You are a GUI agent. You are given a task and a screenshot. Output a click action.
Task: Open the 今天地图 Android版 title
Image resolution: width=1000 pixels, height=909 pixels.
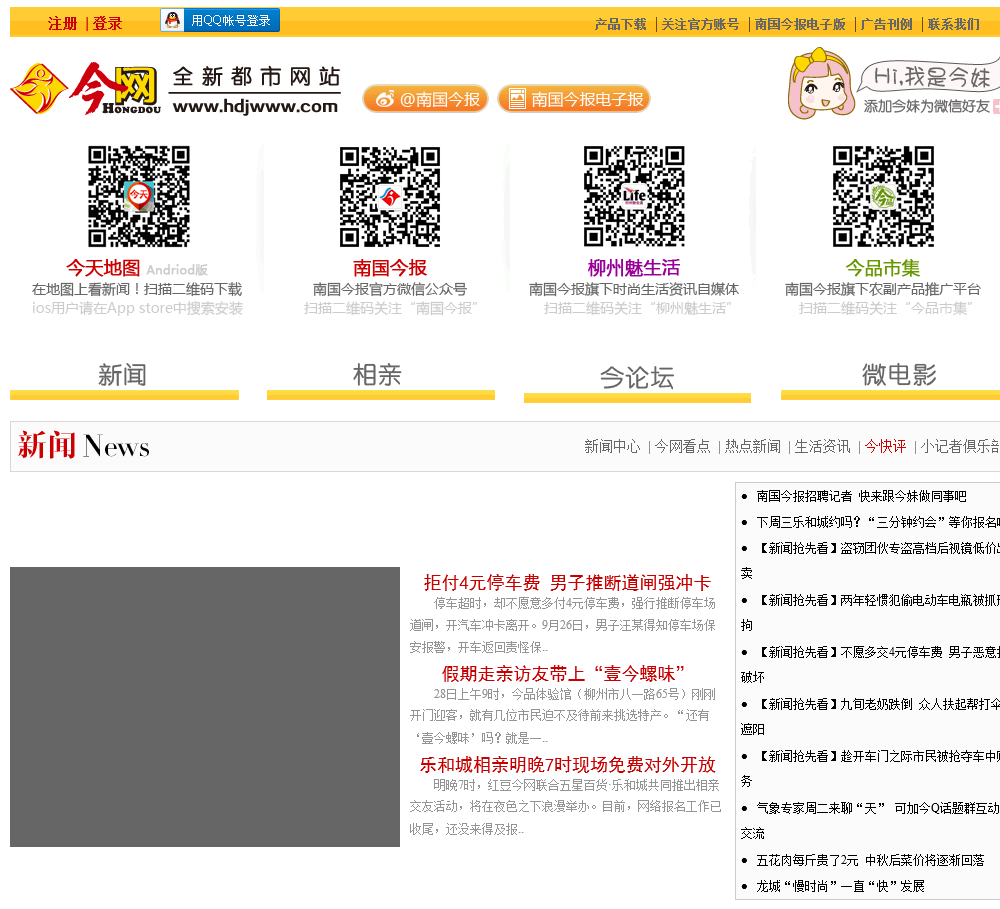[x=137, y=269]
